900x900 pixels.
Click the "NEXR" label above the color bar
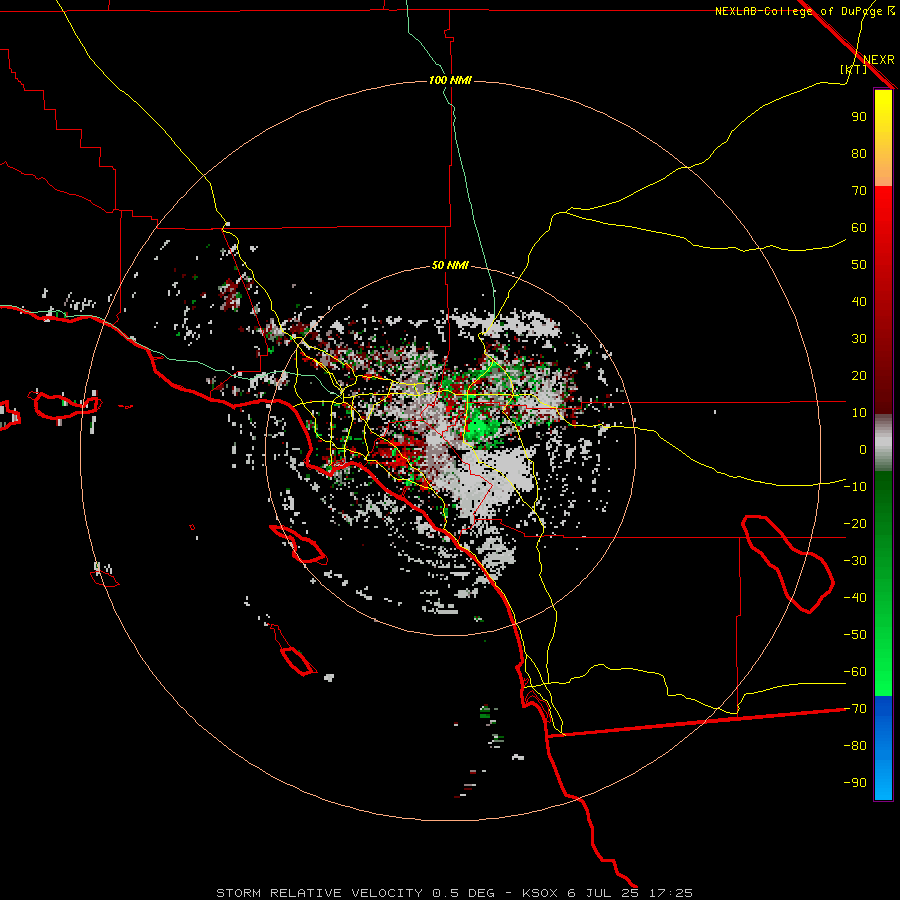[x=879, y=60]
